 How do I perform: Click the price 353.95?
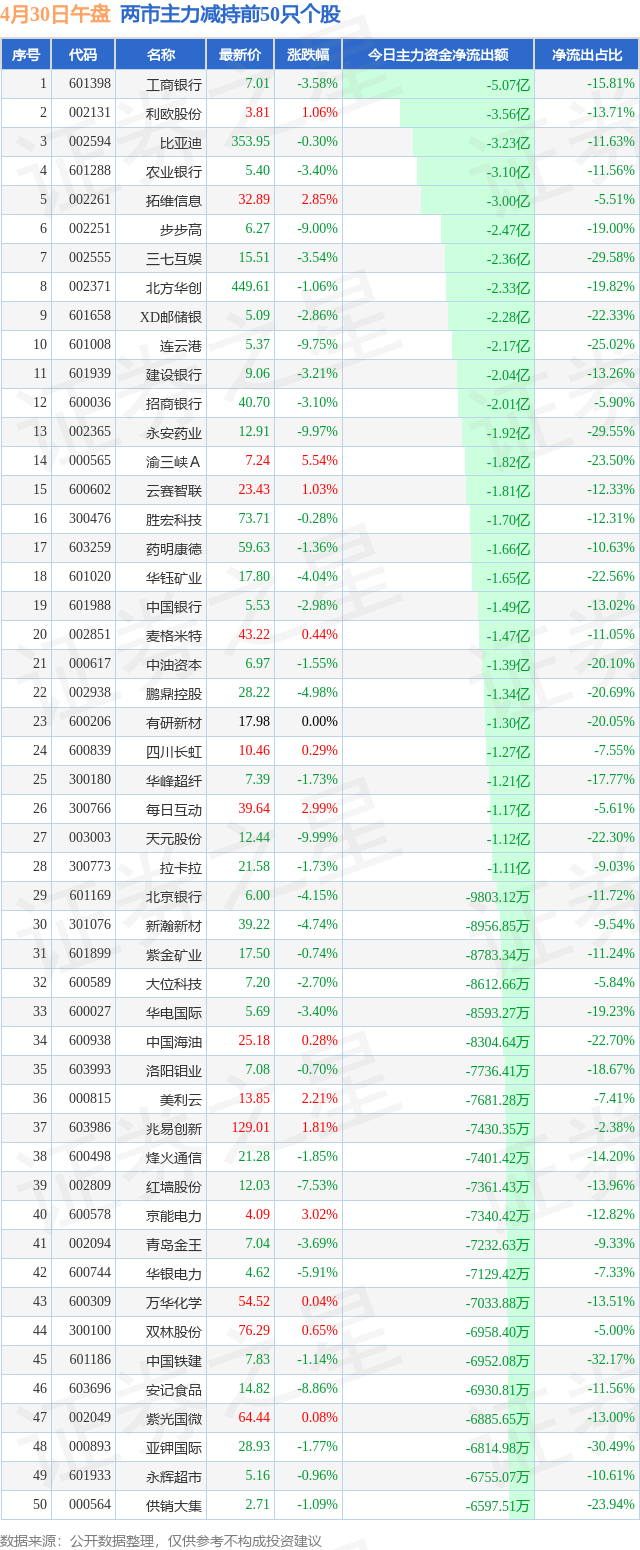(x=251, y=142)
